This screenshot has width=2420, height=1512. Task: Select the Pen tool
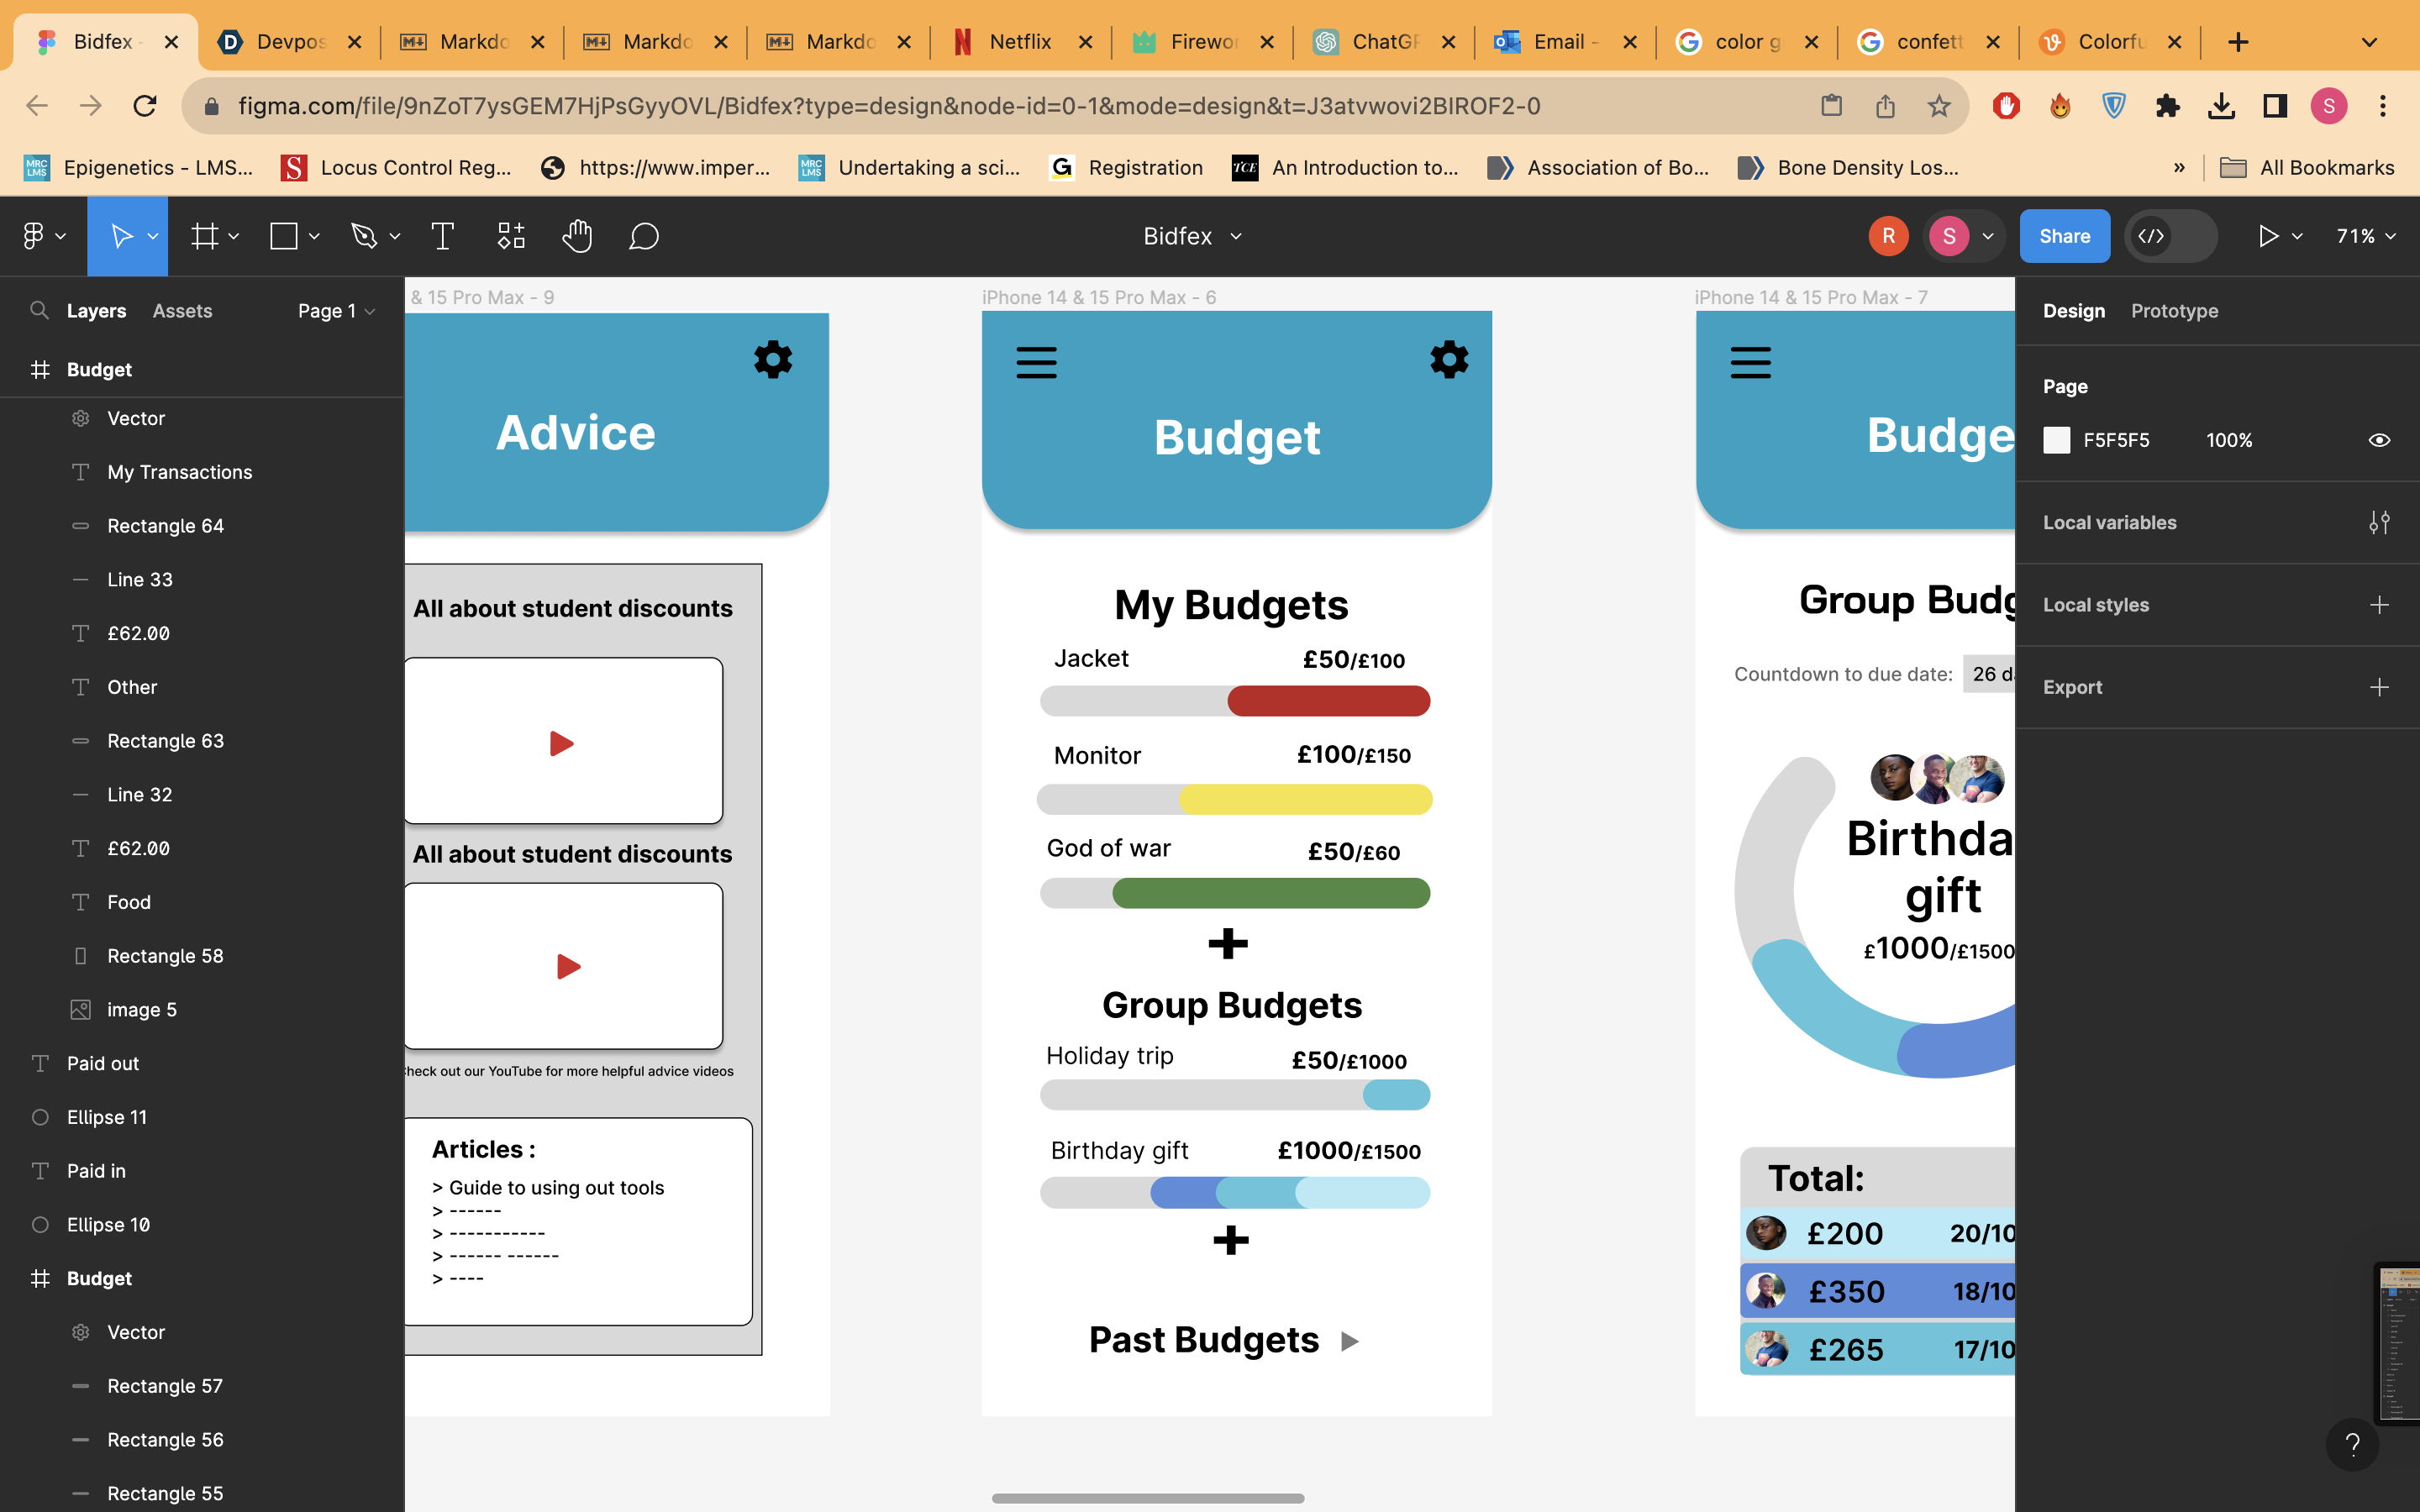click(364, 236)
